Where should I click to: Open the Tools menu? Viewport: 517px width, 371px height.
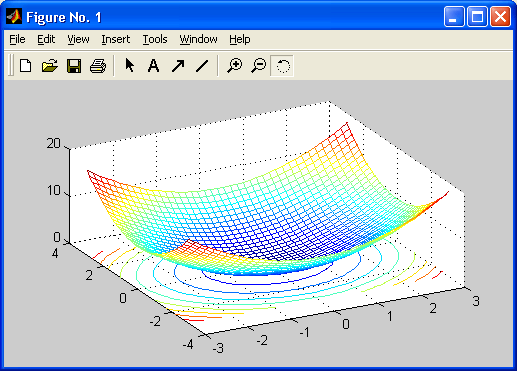(155, 39)
